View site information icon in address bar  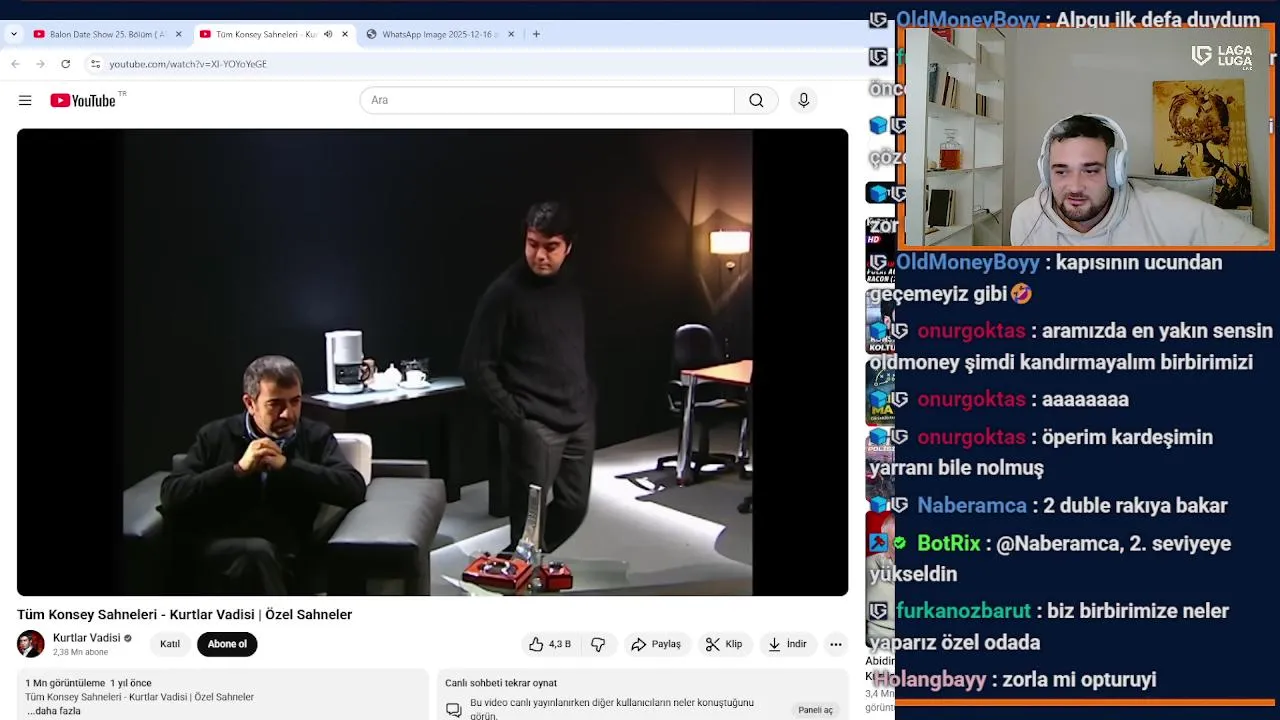click(95, 64)
